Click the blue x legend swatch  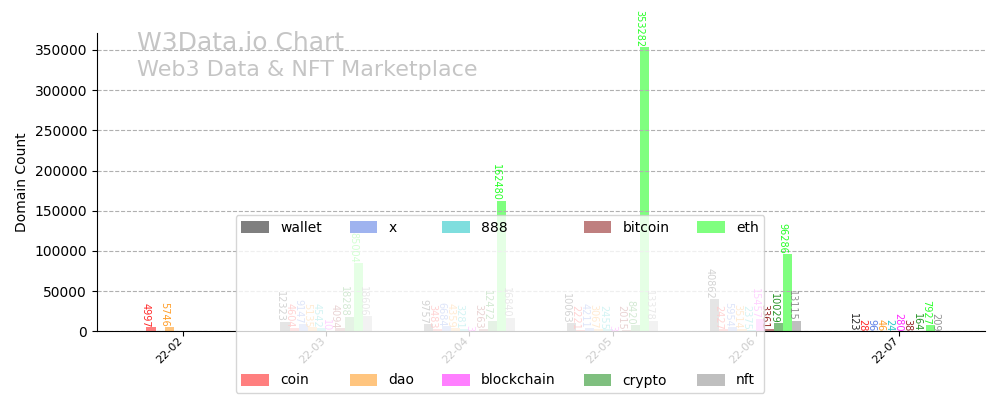[x=364, y=227]
